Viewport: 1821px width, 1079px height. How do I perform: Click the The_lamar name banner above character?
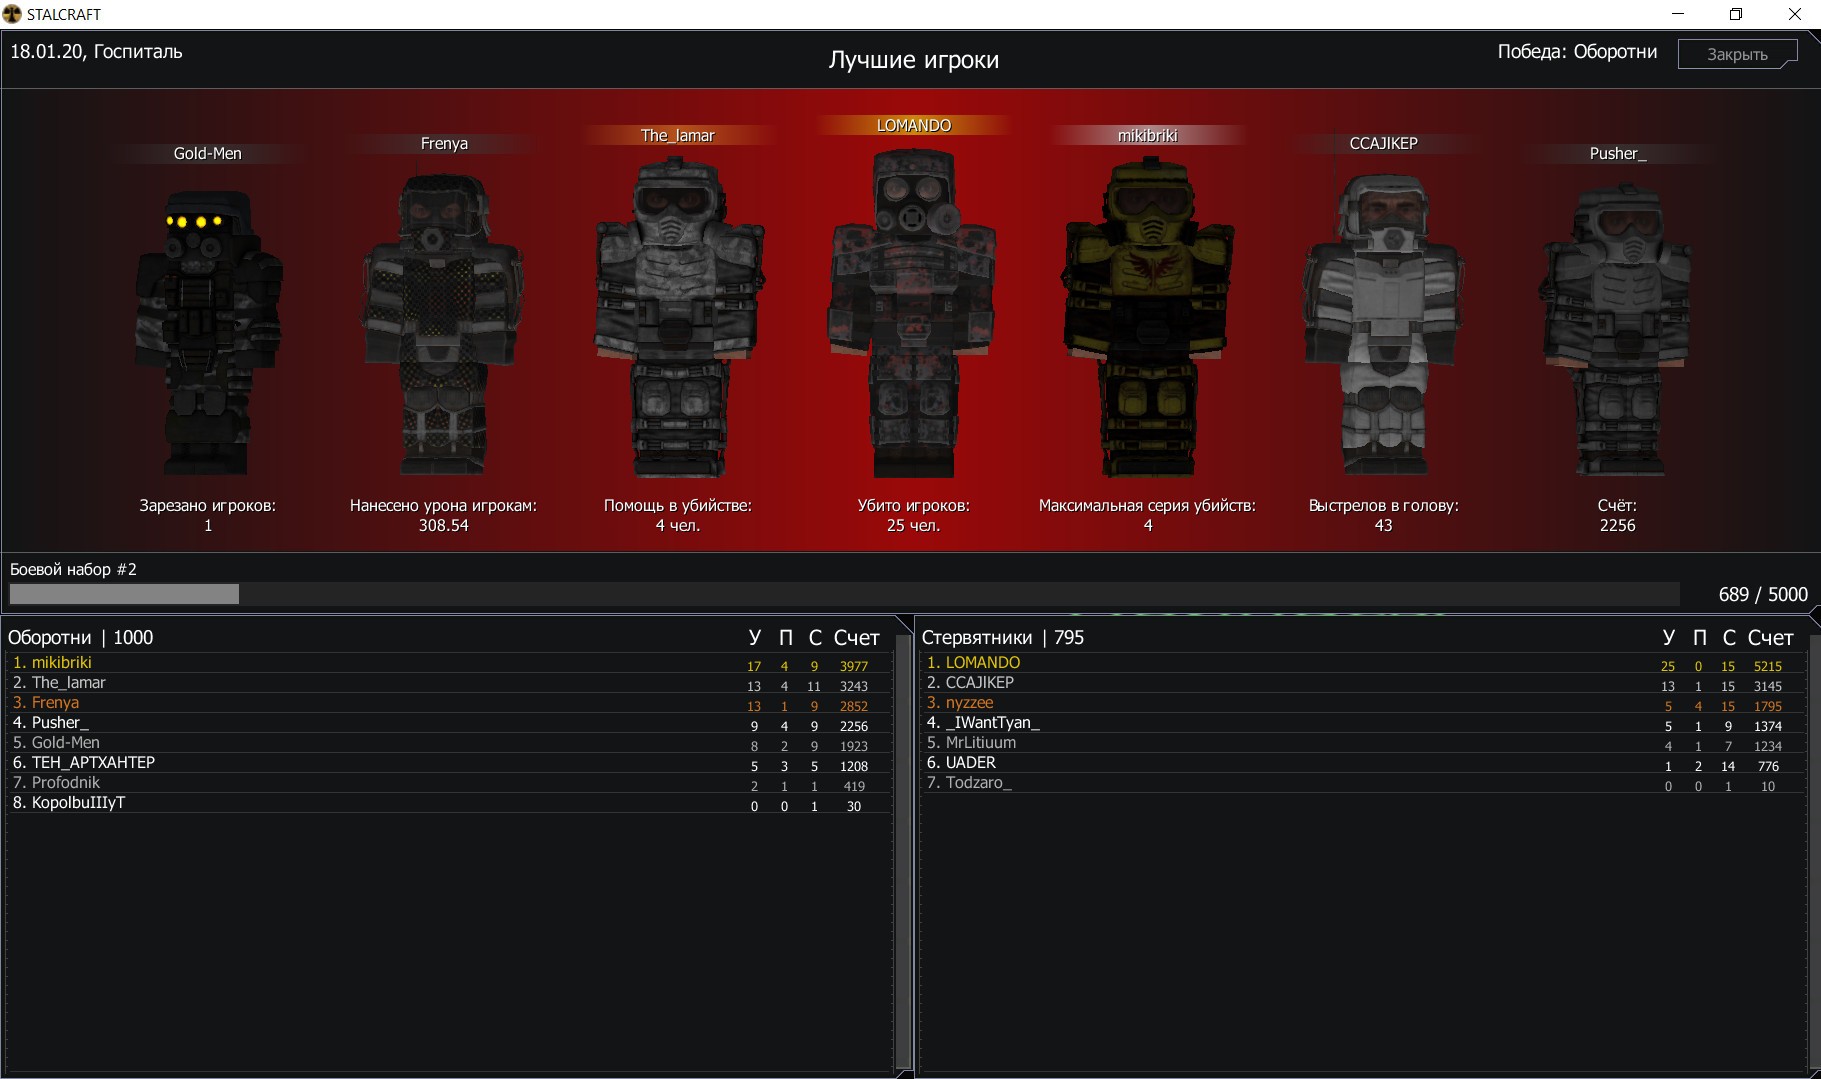[678, 135]
